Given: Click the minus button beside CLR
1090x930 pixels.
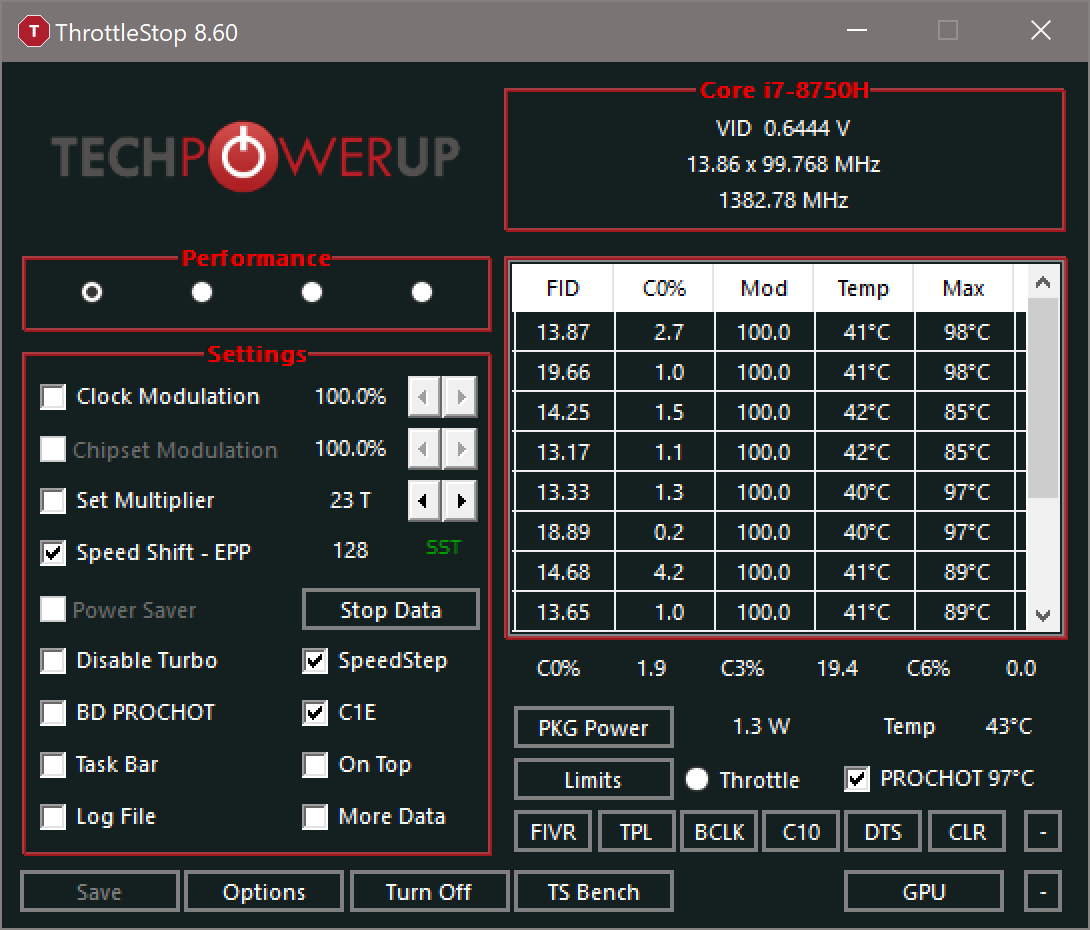Looking at the screenshot, I should pyautogui.click(x=1043, y=832).
